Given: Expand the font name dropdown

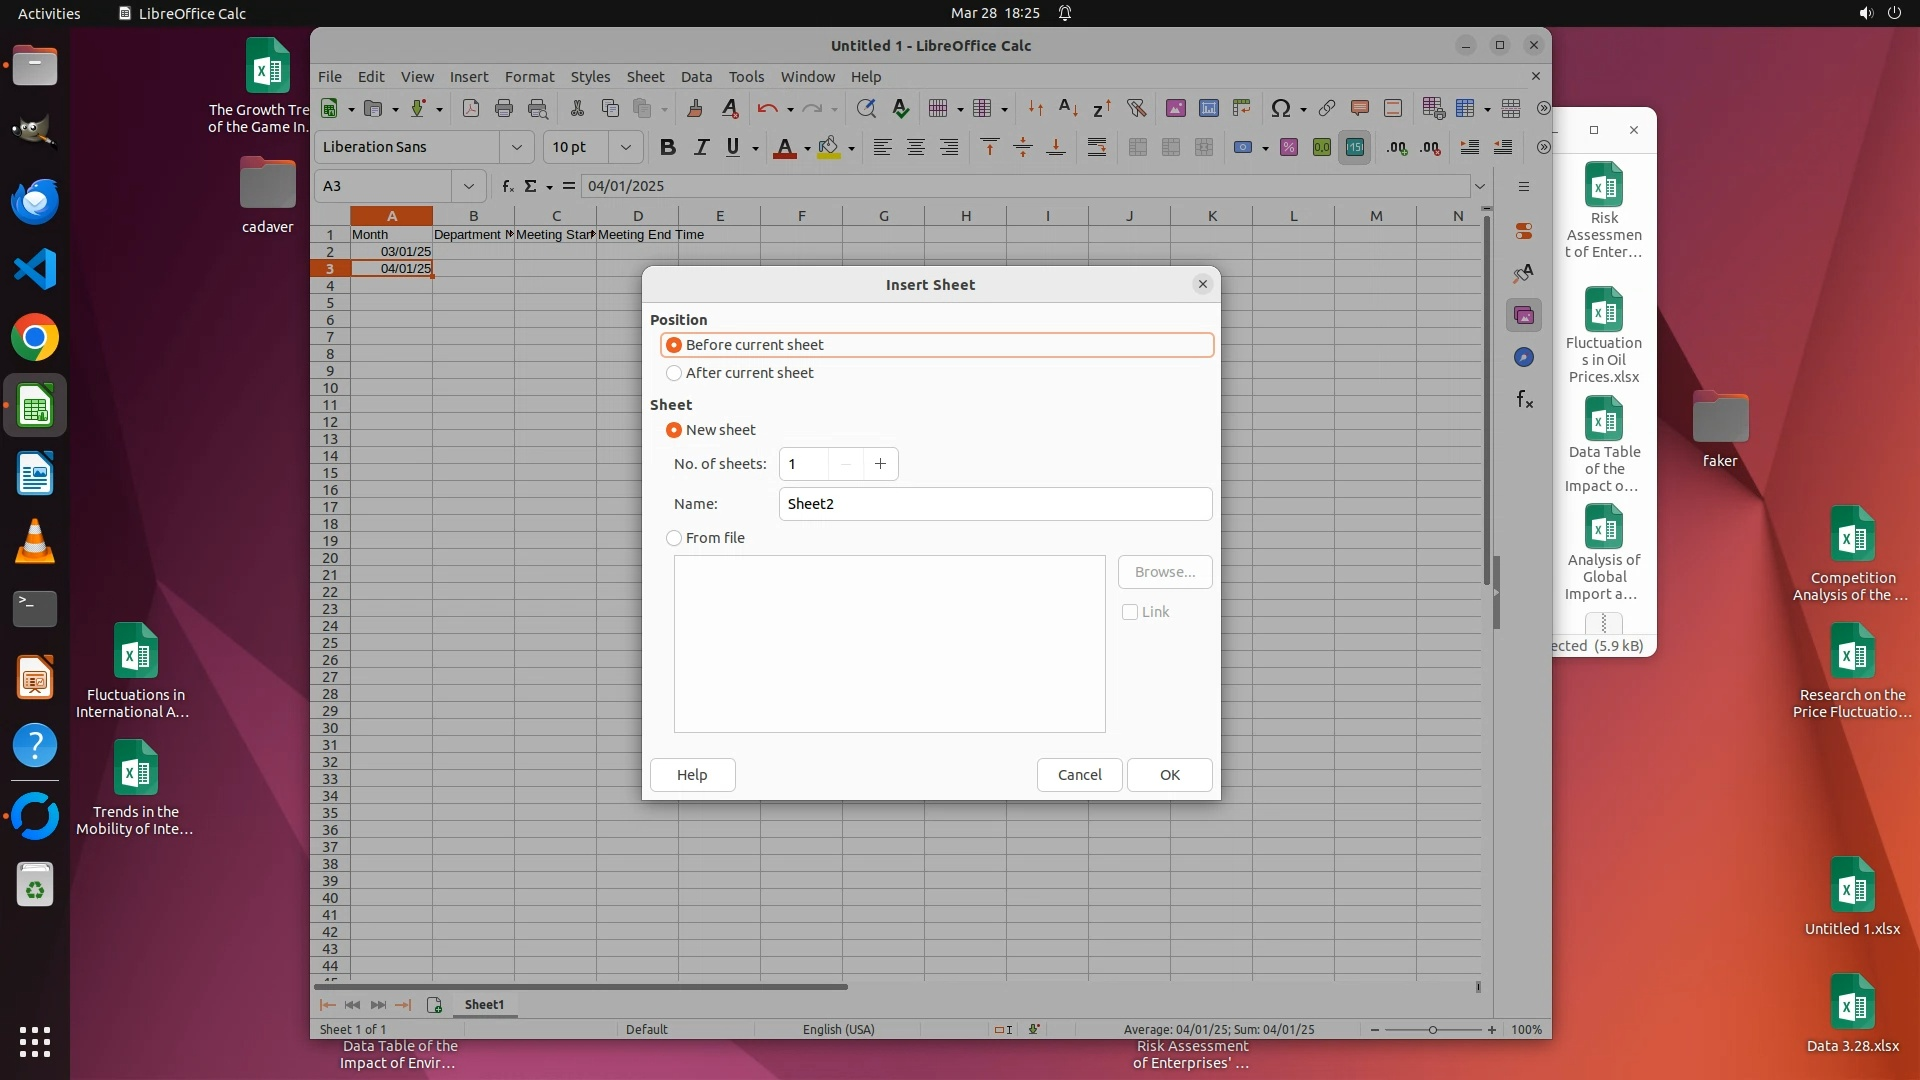Looking at the screenshot, I should click(x=516, y=147).
